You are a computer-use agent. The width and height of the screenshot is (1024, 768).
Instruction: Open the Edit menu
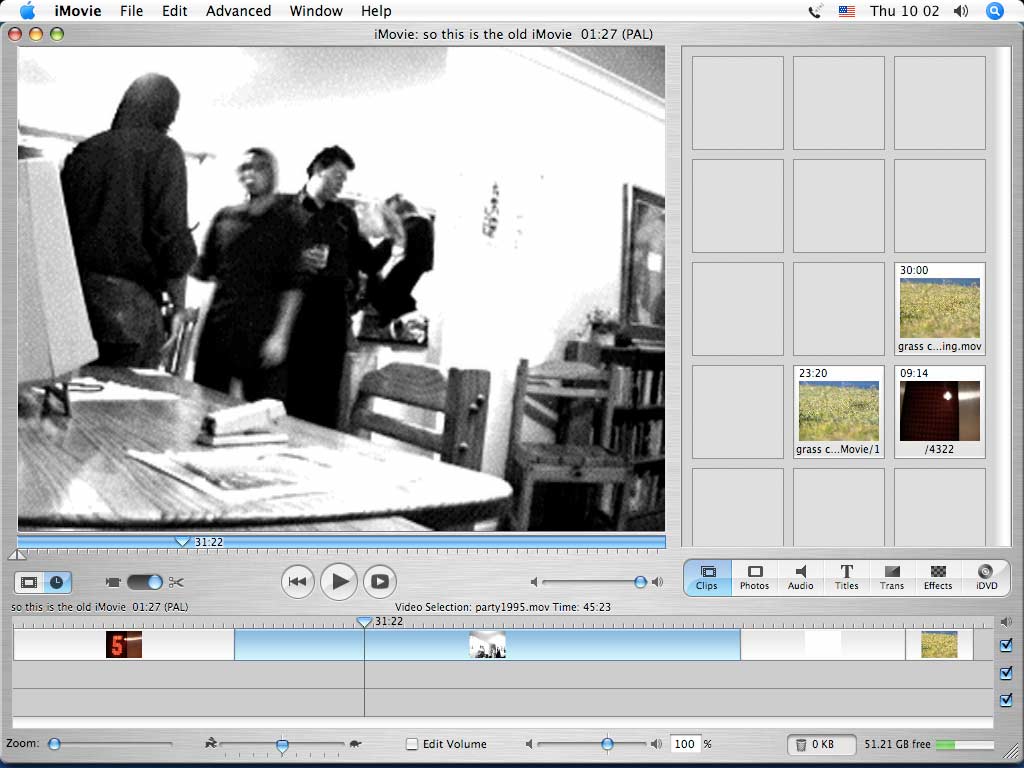(x=174, y=11)
